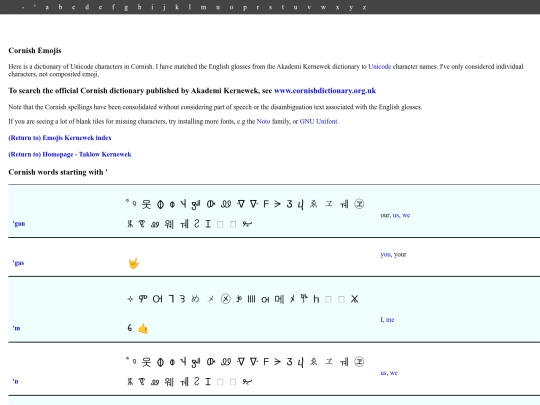Click the 'me' gloss link
Image resolution: width=540 pixels, height=405 pixels.
coord(390,320)
